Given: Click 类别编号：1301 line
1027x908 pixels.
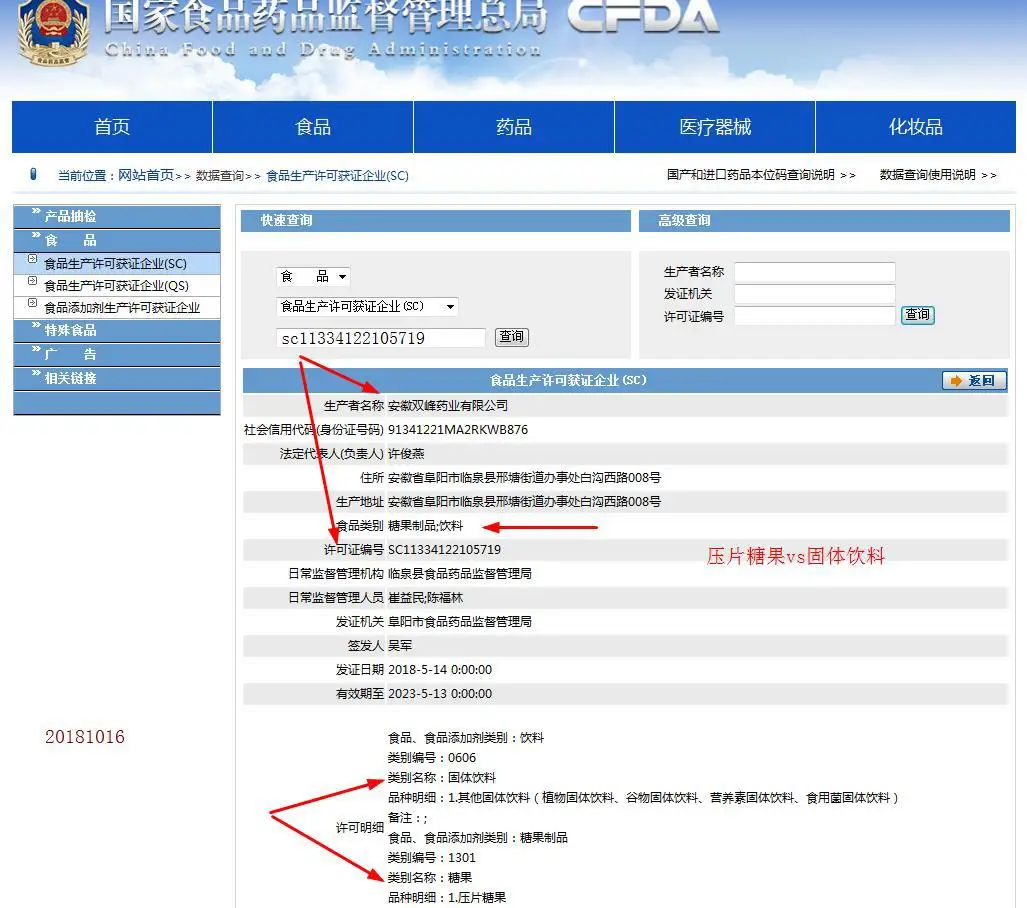Looking at the screenshot, I should click(x=432, y=858).
